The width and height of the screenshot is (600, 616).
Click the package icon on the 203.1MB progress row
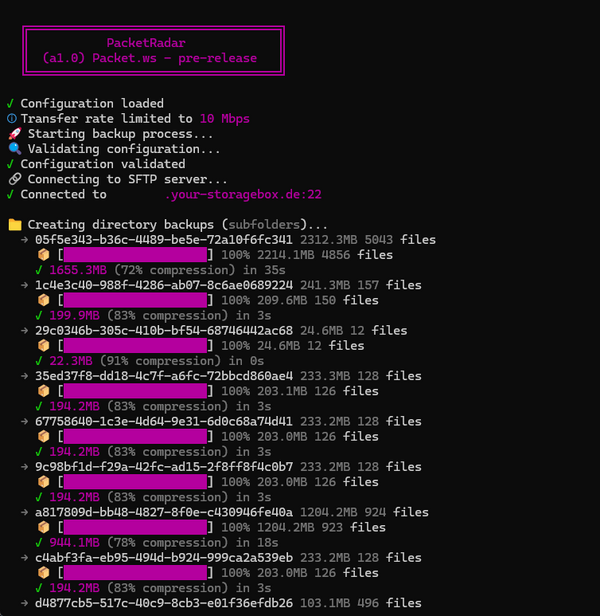coord(44,391)
